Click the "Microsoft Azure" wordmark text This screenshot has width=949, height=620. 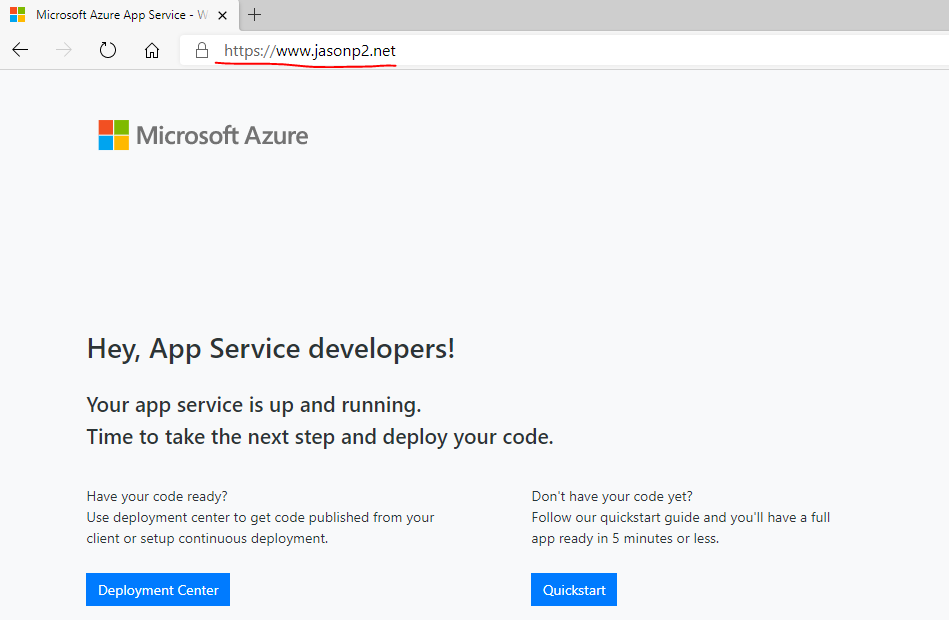(222, 136)
